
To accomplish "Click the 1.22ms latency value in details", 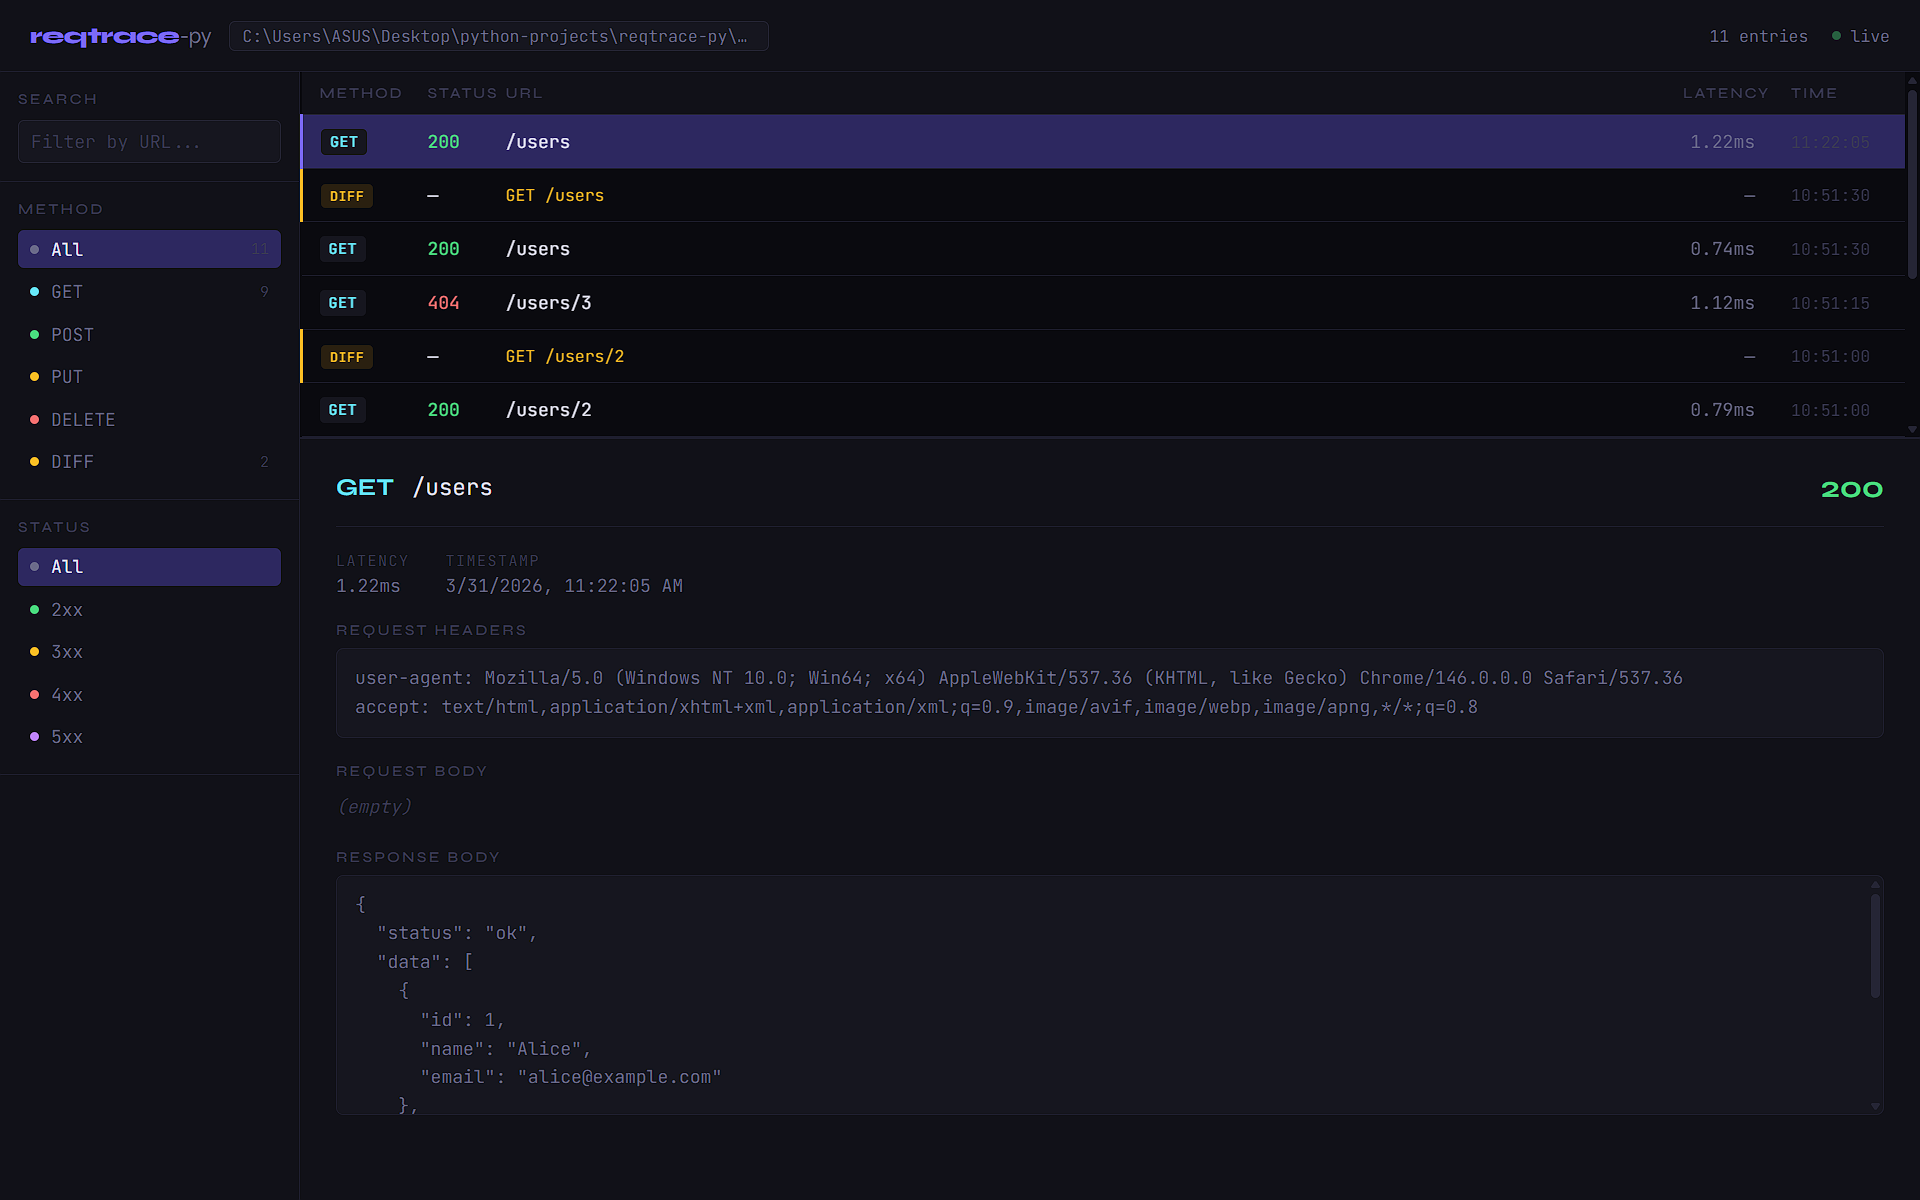I will pyautogui.click(x=368, y=586).
